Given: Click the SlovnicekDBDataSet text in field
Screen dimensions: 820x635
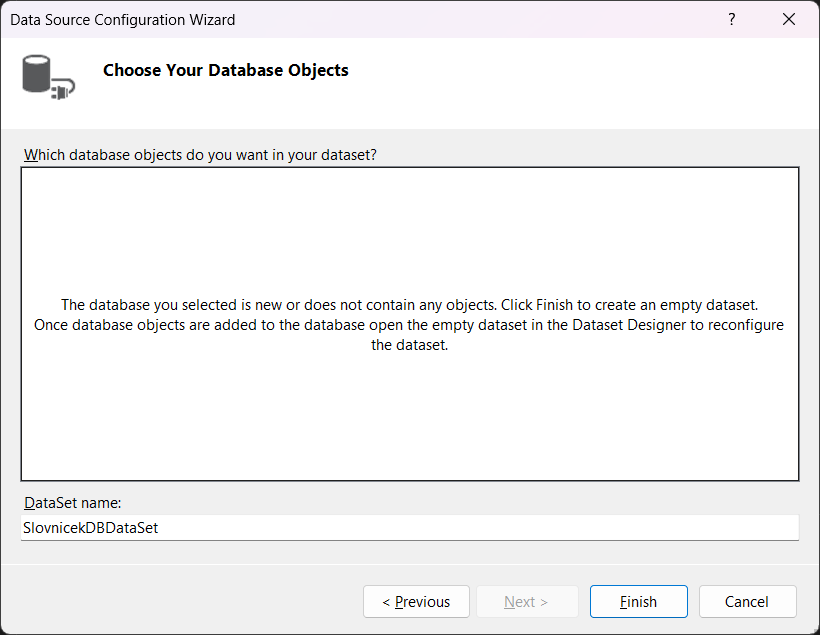Looking at the screenshot, I should click(91, 527).
